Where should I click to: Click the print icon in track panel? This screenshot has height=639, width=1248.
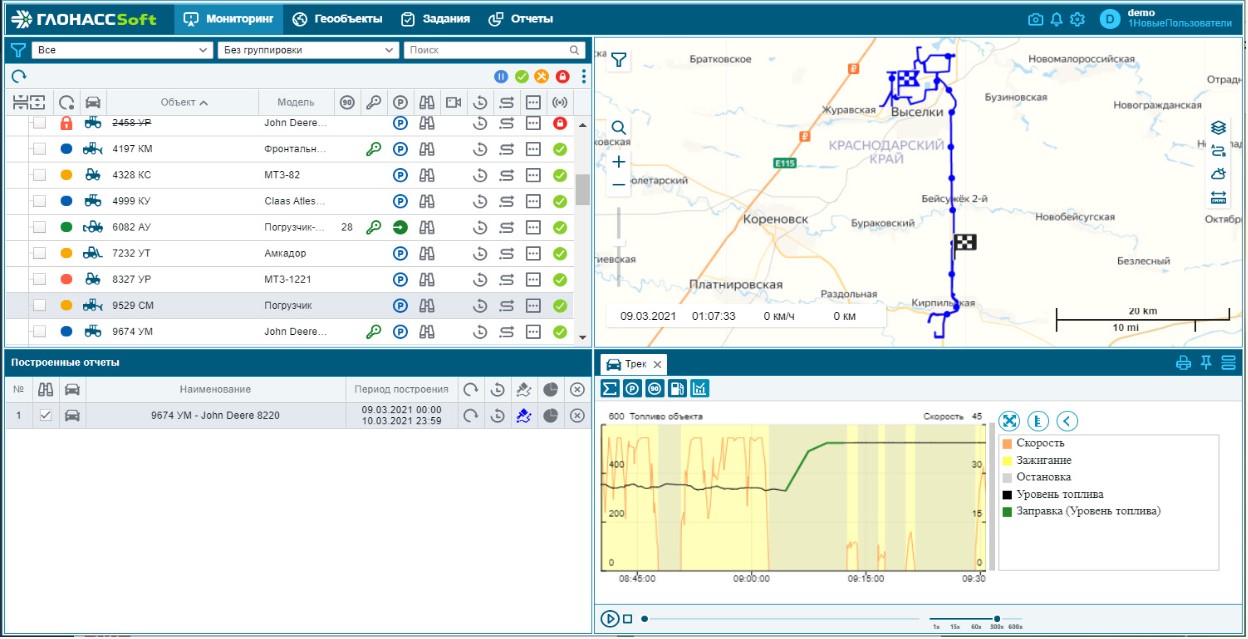[1183, 363]
